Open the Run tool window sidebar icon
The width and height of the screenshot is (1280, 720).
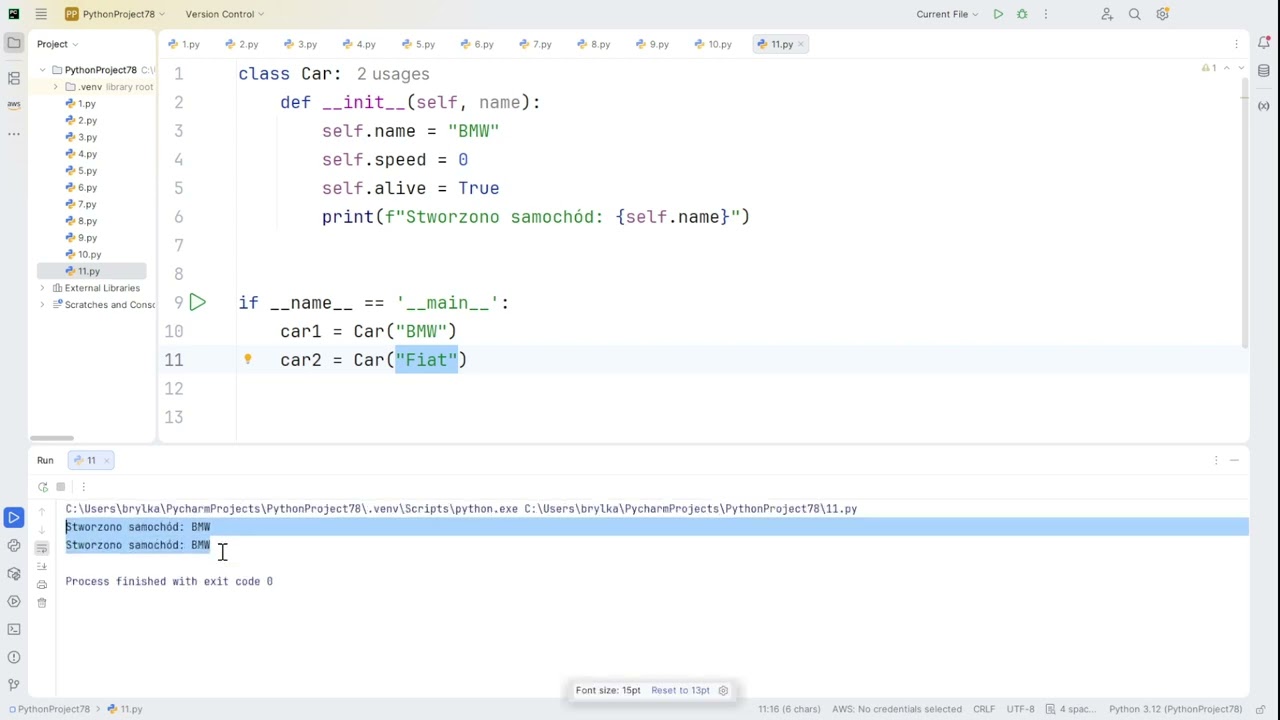14,517
